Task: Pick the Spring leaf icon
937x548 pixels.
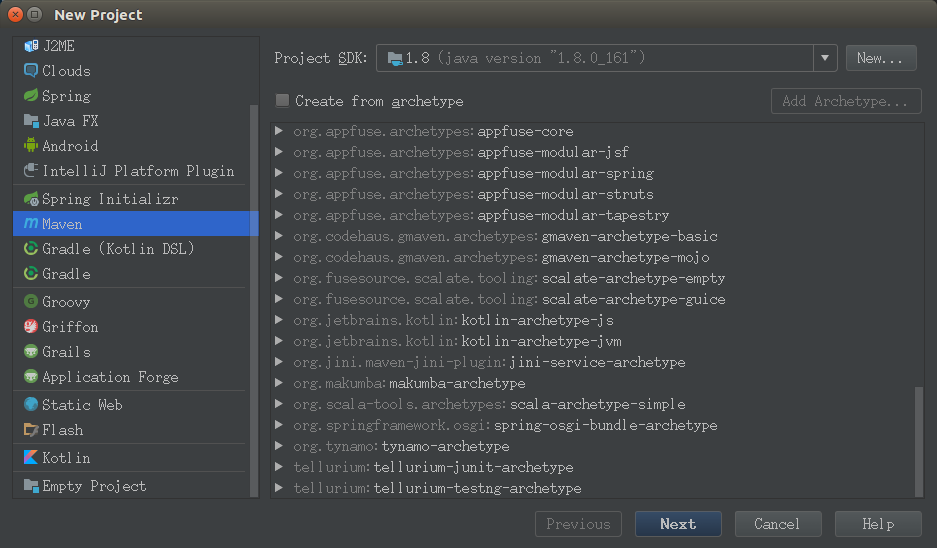Action: [31, 96]
